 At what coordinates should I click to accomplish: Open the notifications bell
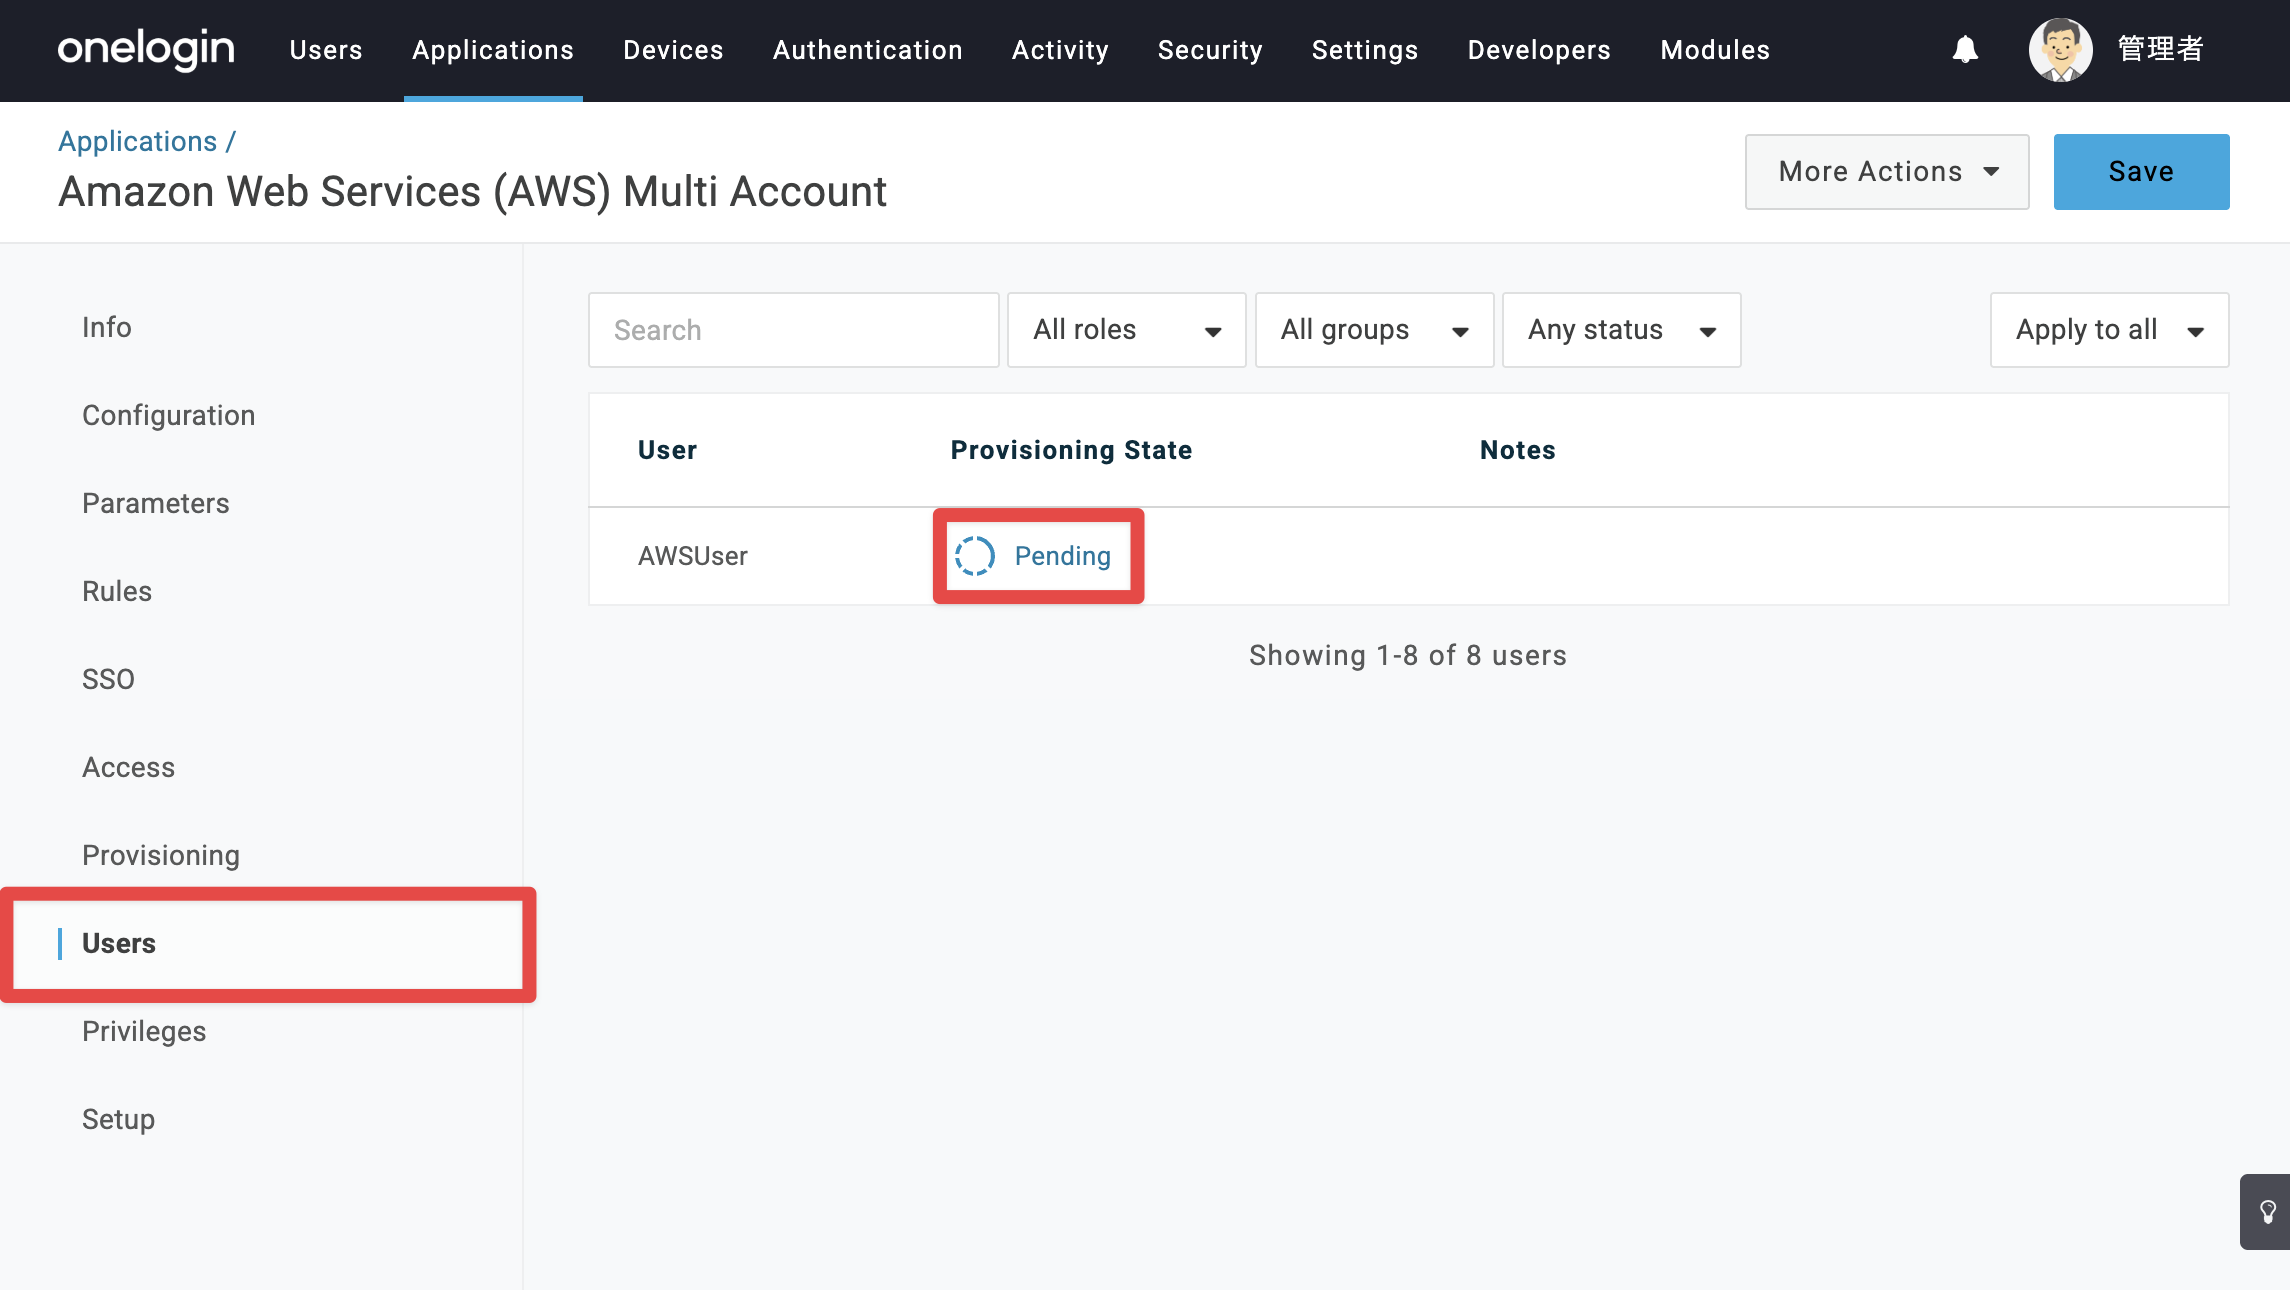(x=1965, y=50)
